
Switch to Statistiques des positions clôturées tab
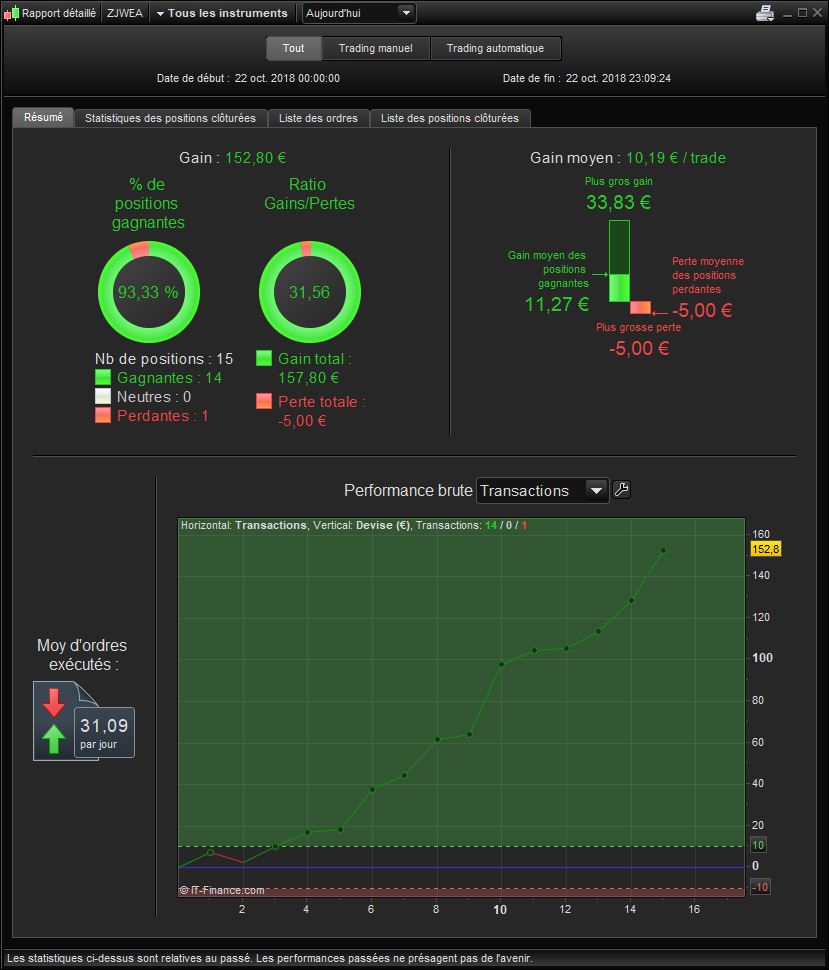click(170, 118)
